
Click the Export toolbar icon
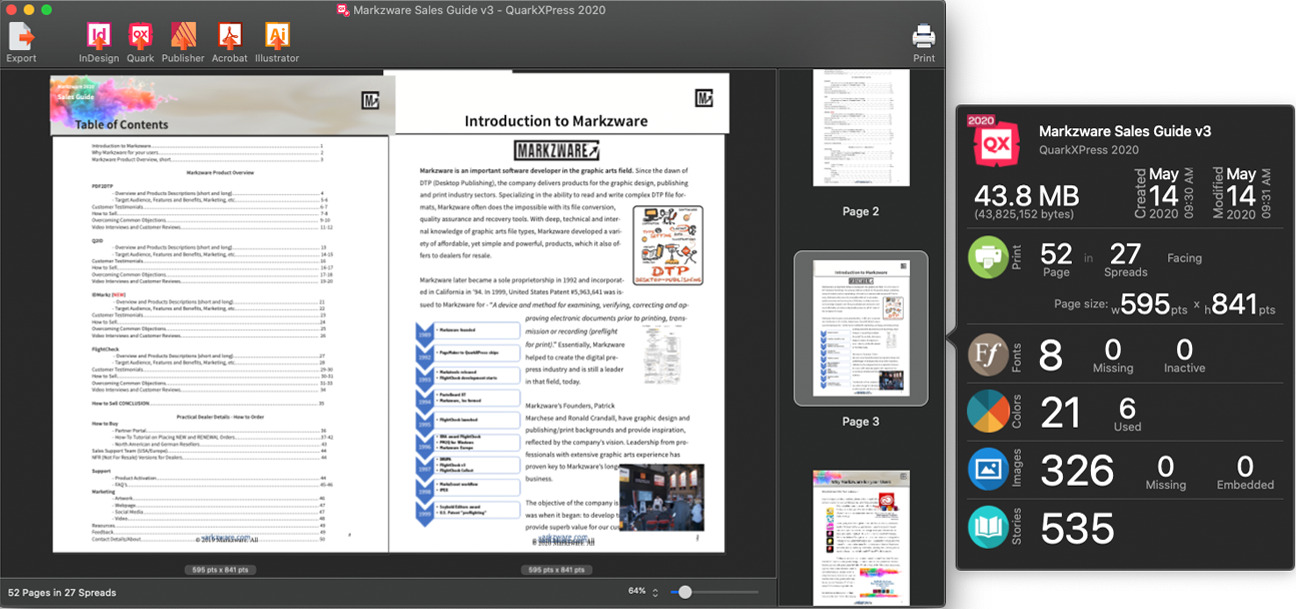point(21,37)
